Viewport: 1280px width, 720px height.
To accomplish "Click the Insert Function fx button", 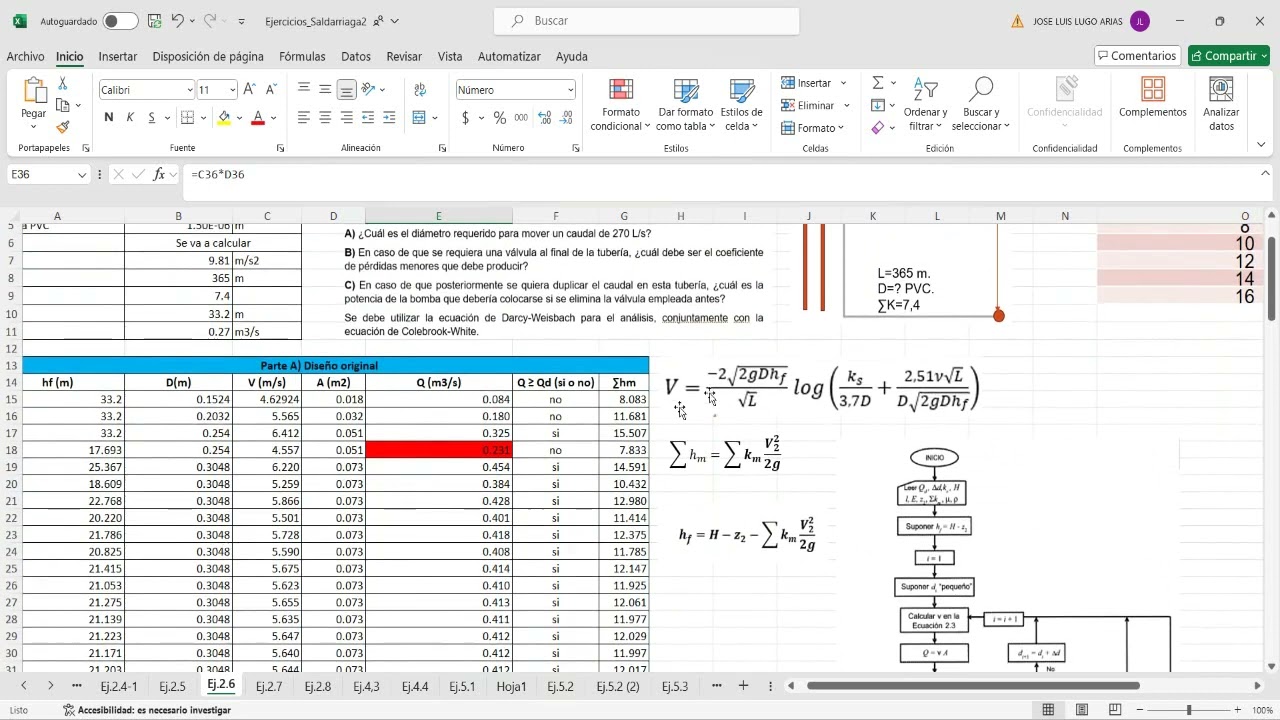I will click(159, 174).
